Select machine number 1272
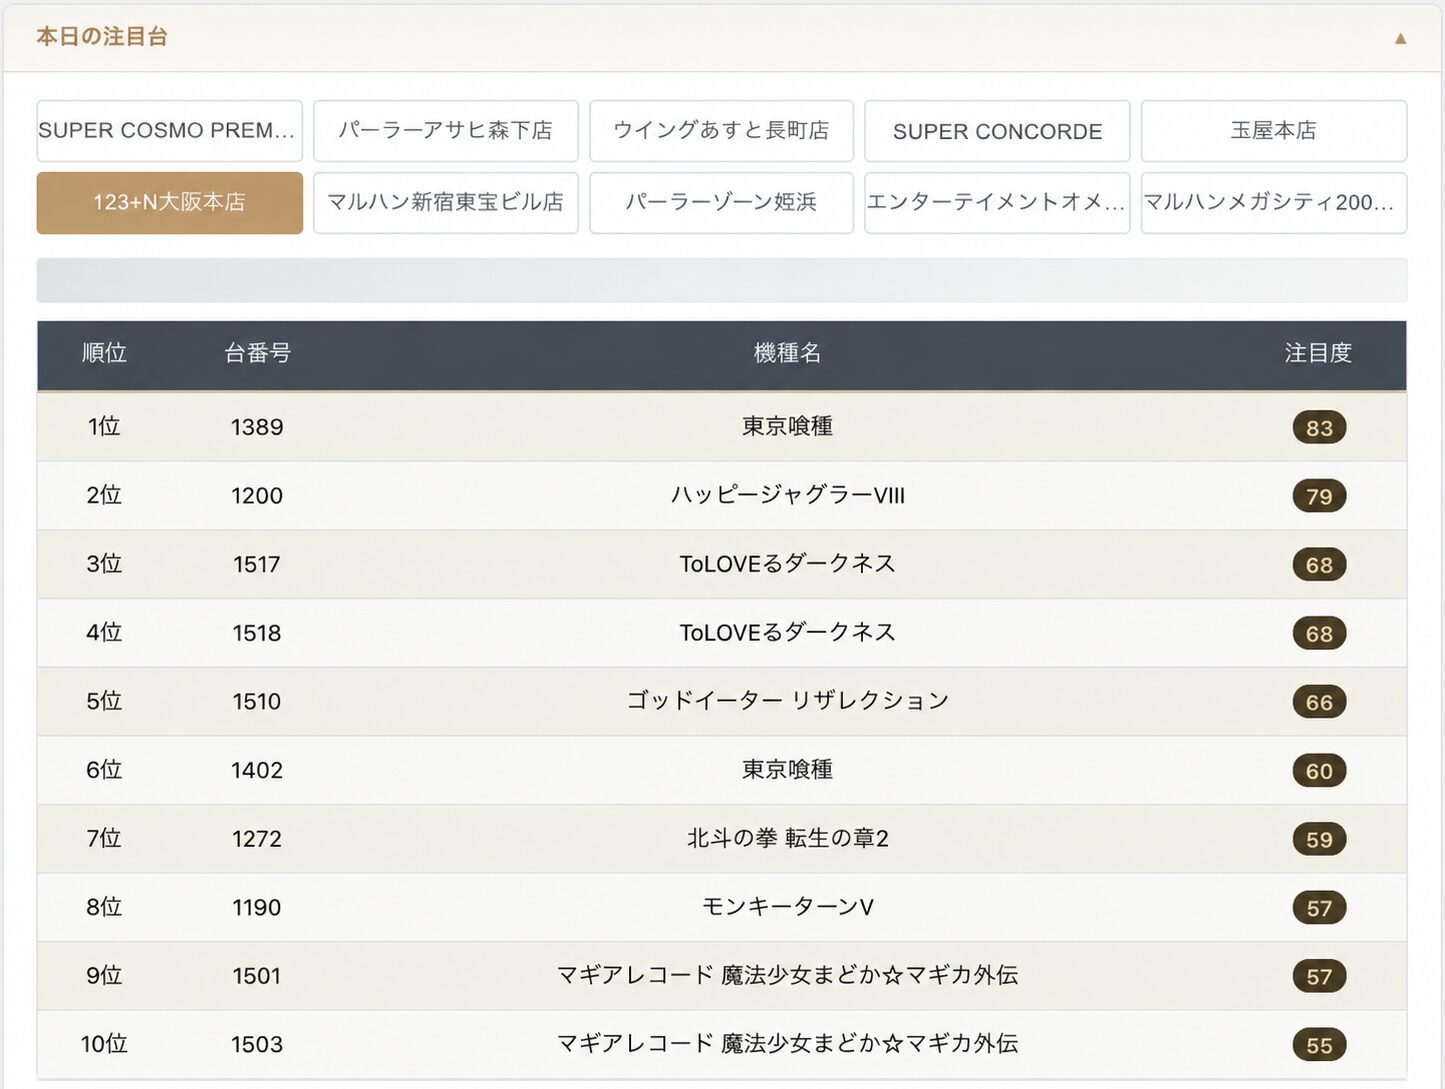 pos(257,839)
